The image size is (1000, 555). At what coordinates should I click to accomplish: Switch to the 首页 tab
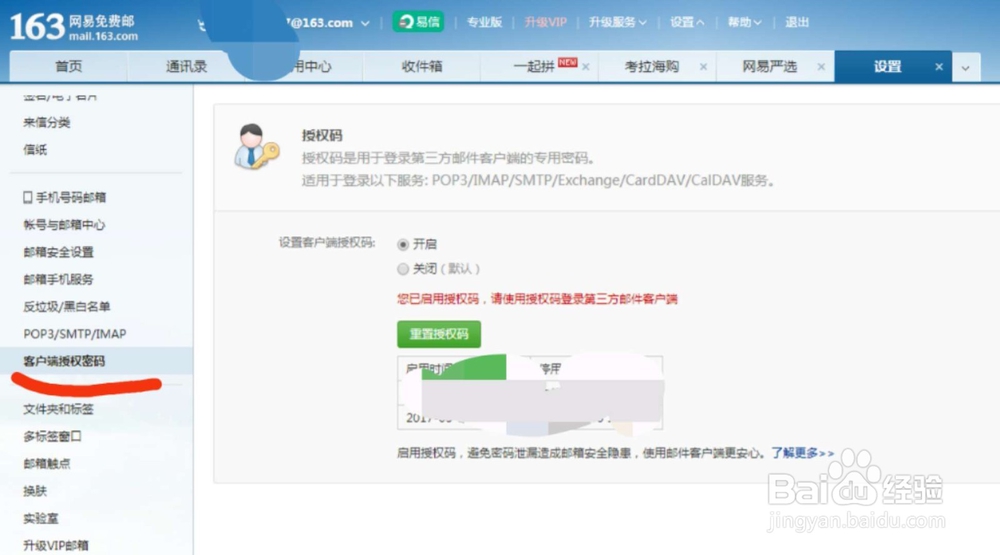68,66
